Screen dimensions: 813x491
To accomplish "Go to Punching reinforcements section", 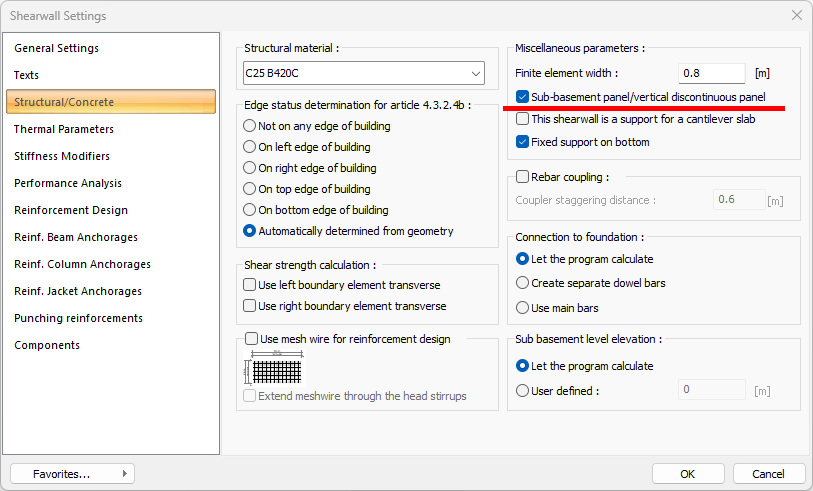I will pos(78,318).
